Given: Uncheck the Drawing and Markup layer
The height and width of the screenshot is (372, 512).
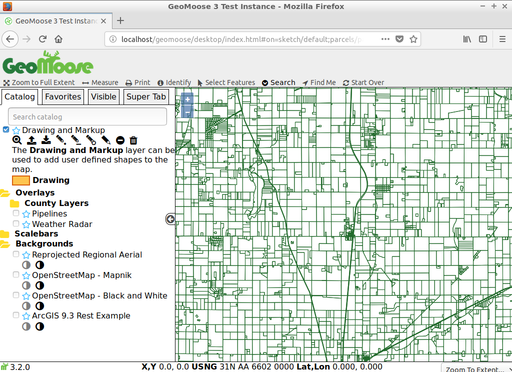Looking at the screenshot, I should [x=6, y=129].
